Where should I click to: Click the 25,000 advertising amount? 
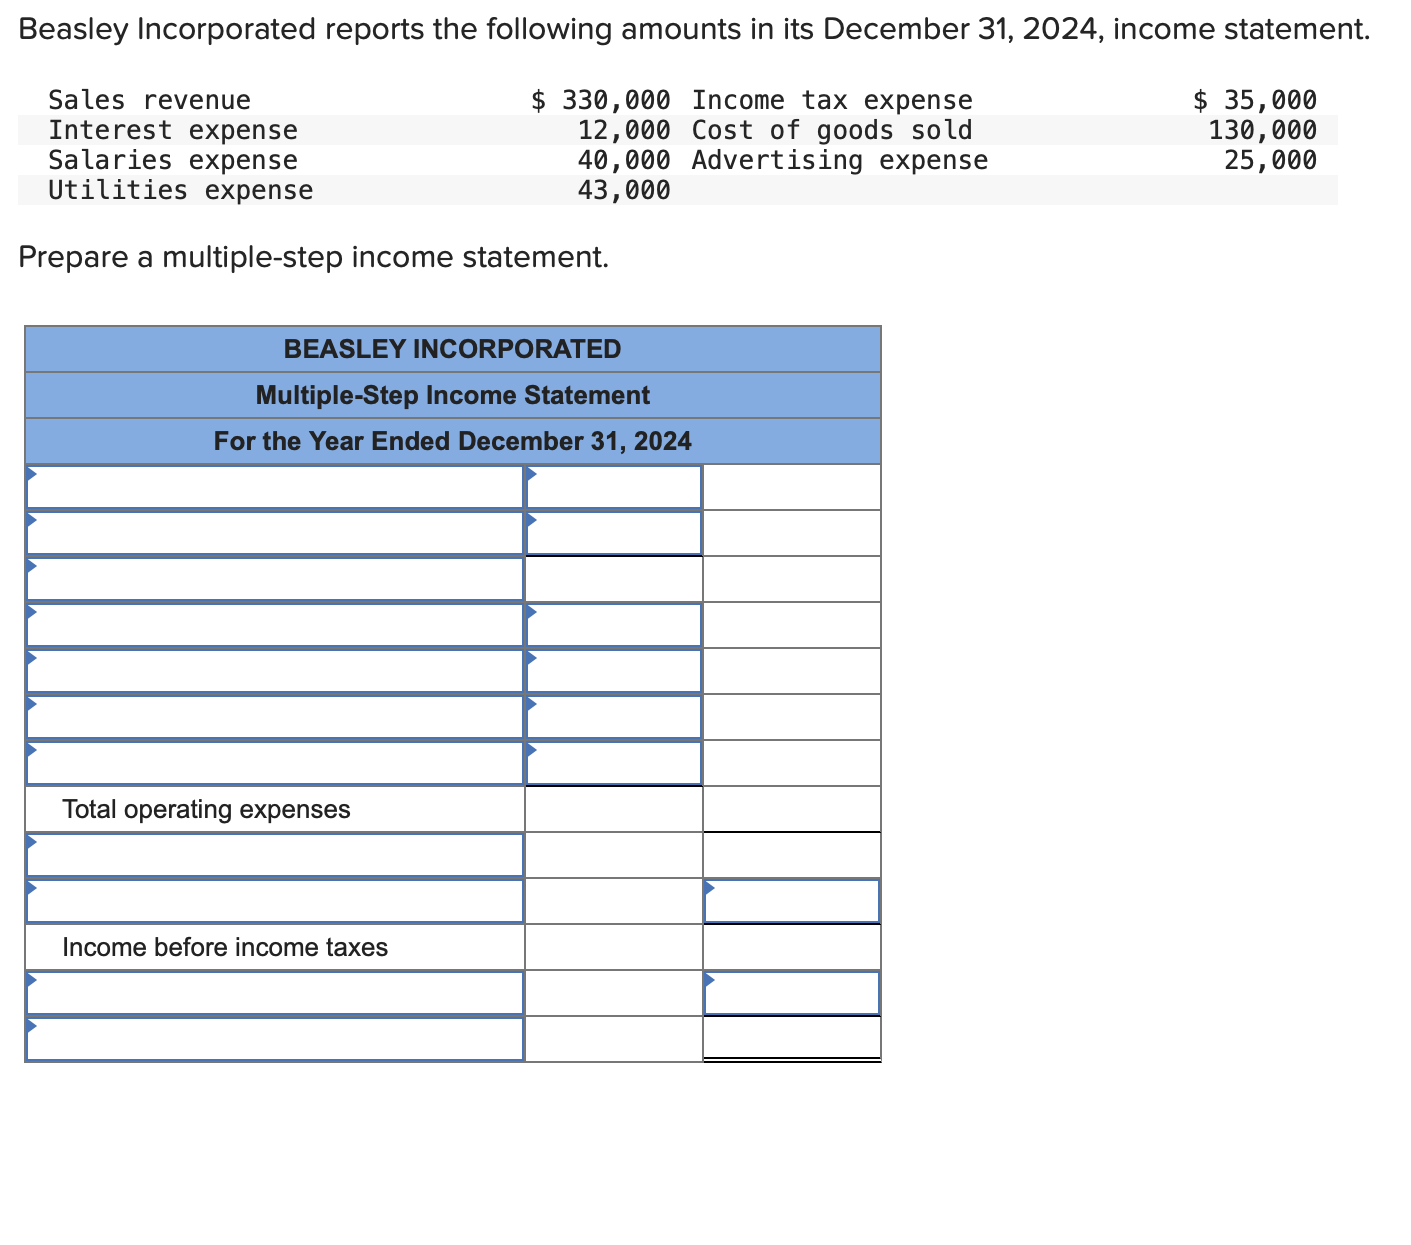pos(1271,160)
